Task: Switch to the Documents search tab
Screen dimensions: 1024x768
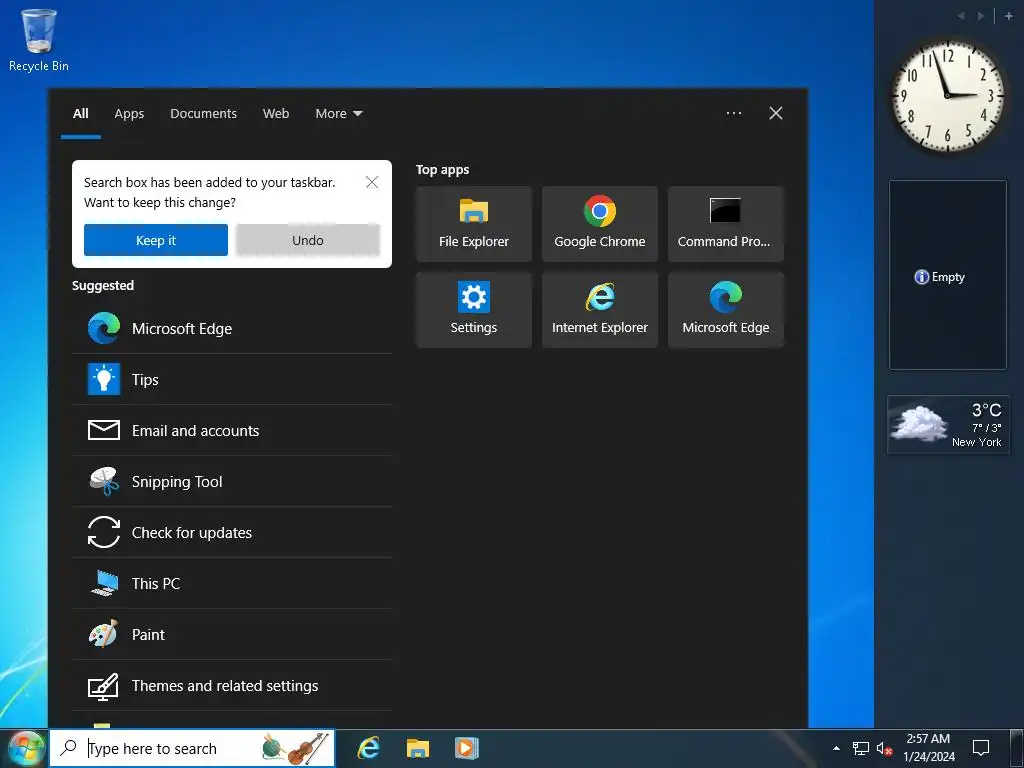Action: point(203,114)
